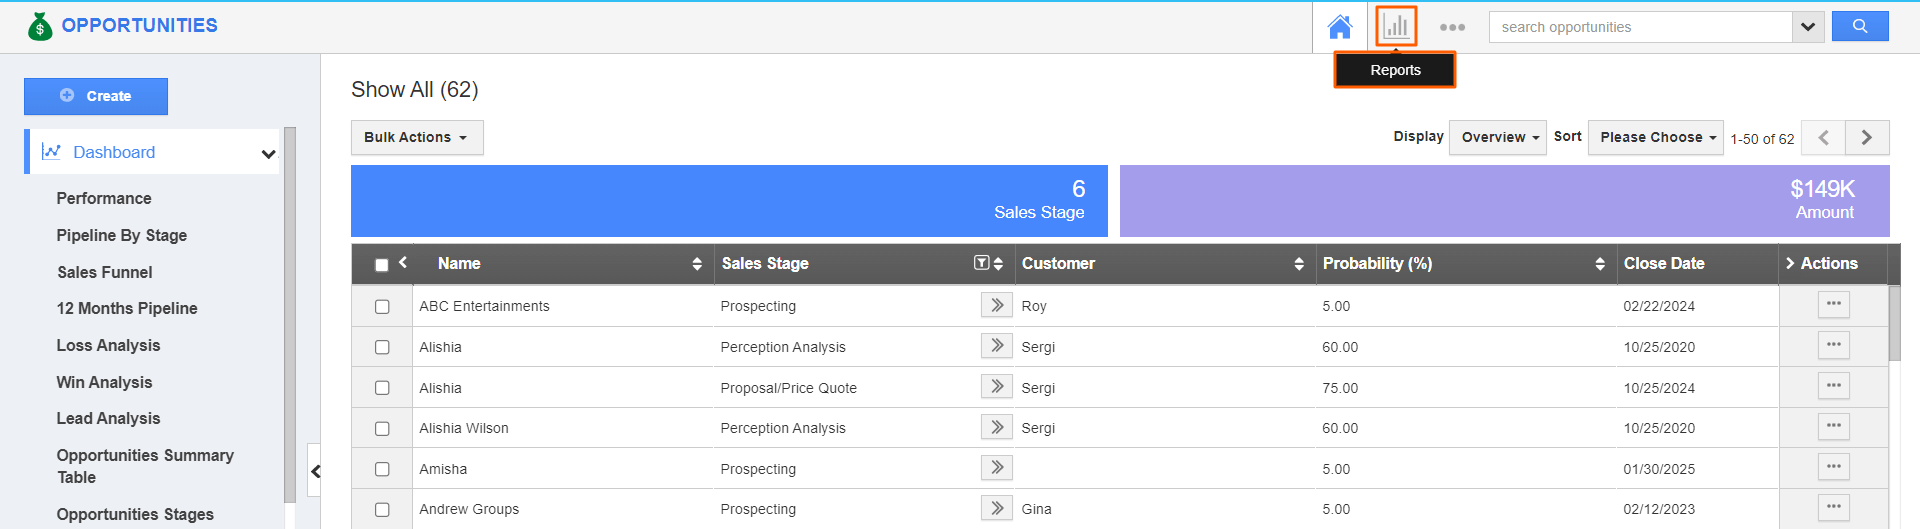Click the sidebar vertical scrollbar
The height and width of the screenshot is (529, 1920).
pos(290,315)
